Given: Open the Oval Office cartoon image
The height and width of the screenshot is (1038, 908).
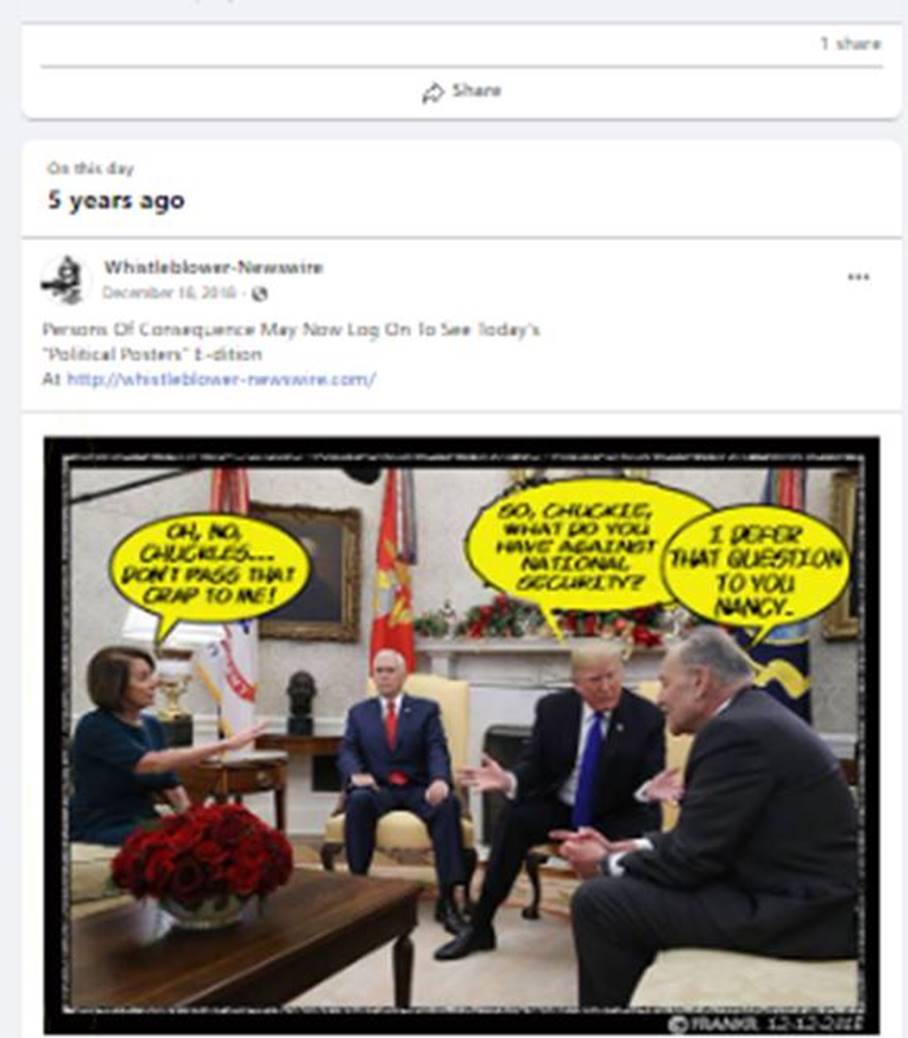Looking at the screenshot, I should (x=462, y=735).
